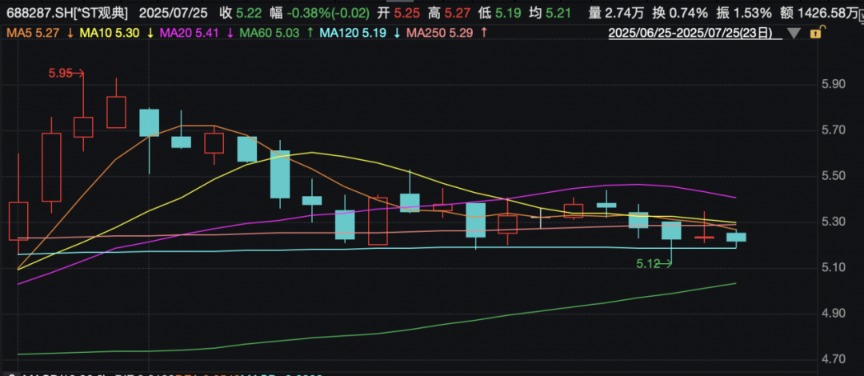Click the partially visible icon after 1426.58万

point(862,12)
